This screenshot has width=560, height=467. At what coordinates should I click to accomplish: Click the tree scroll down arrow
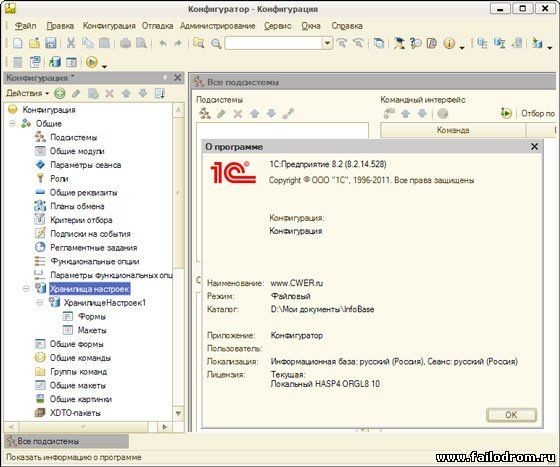(178, 413)
